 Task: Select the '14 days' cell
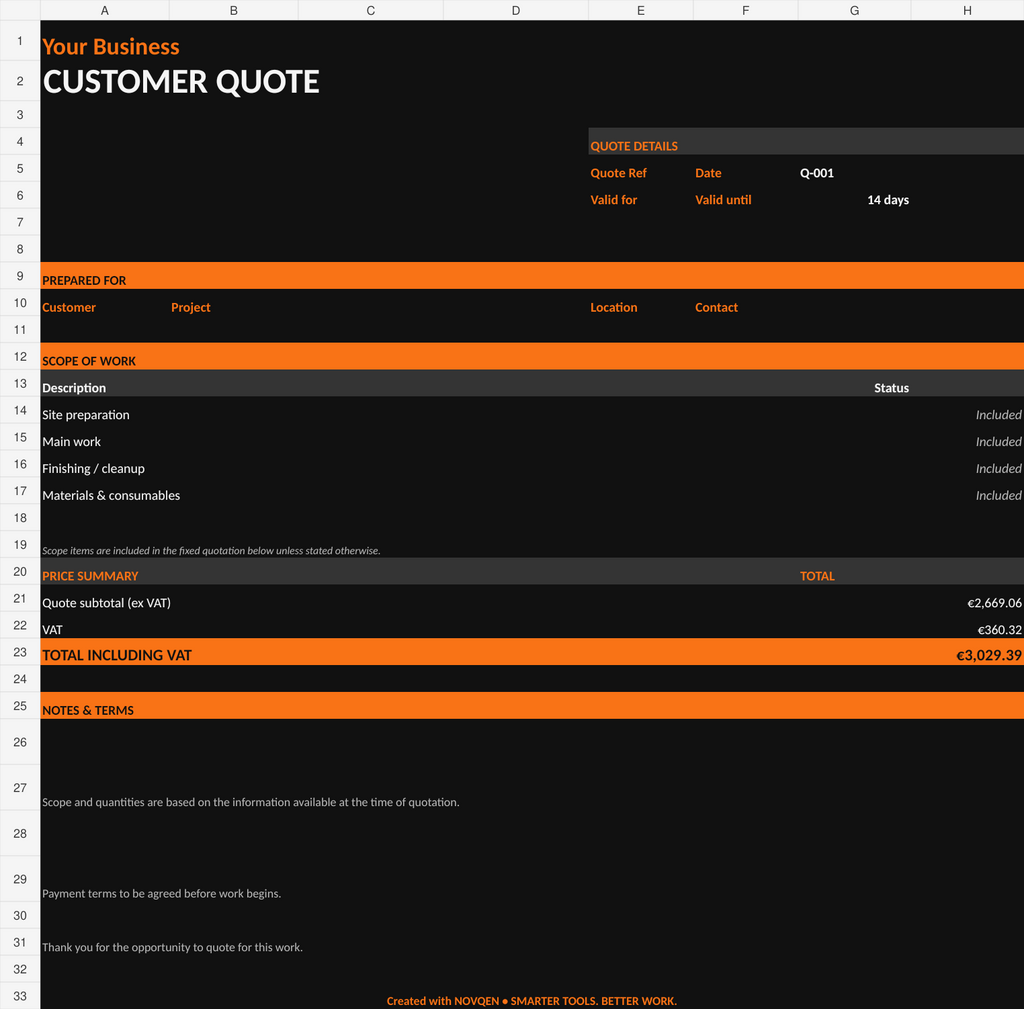click(x=888, y=200)
